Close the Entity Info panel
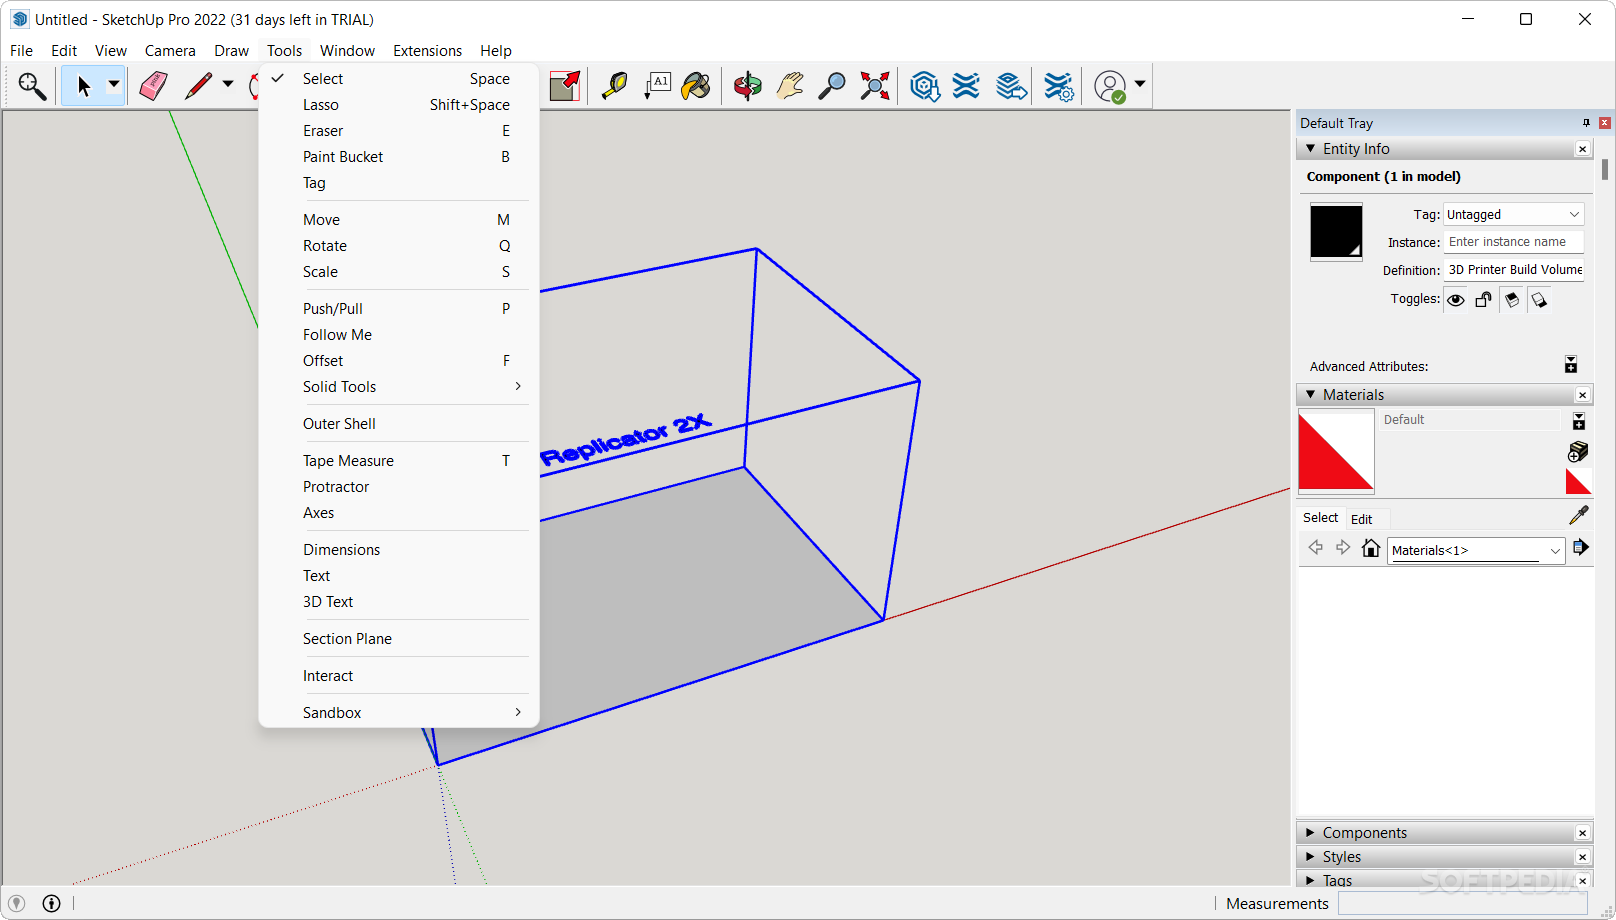Image resolution: width=1616 pixels, height=920 pixels. coord(1582,149)
